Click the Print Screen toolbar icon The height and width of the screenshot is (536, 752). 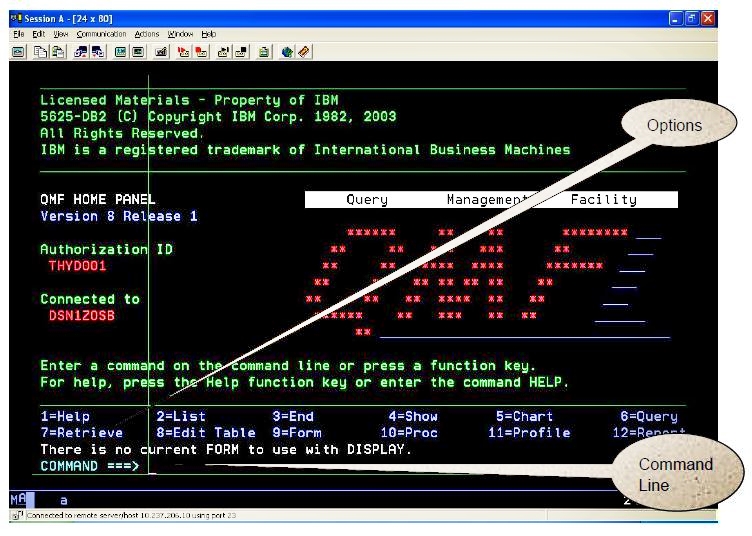pos(18,51)
